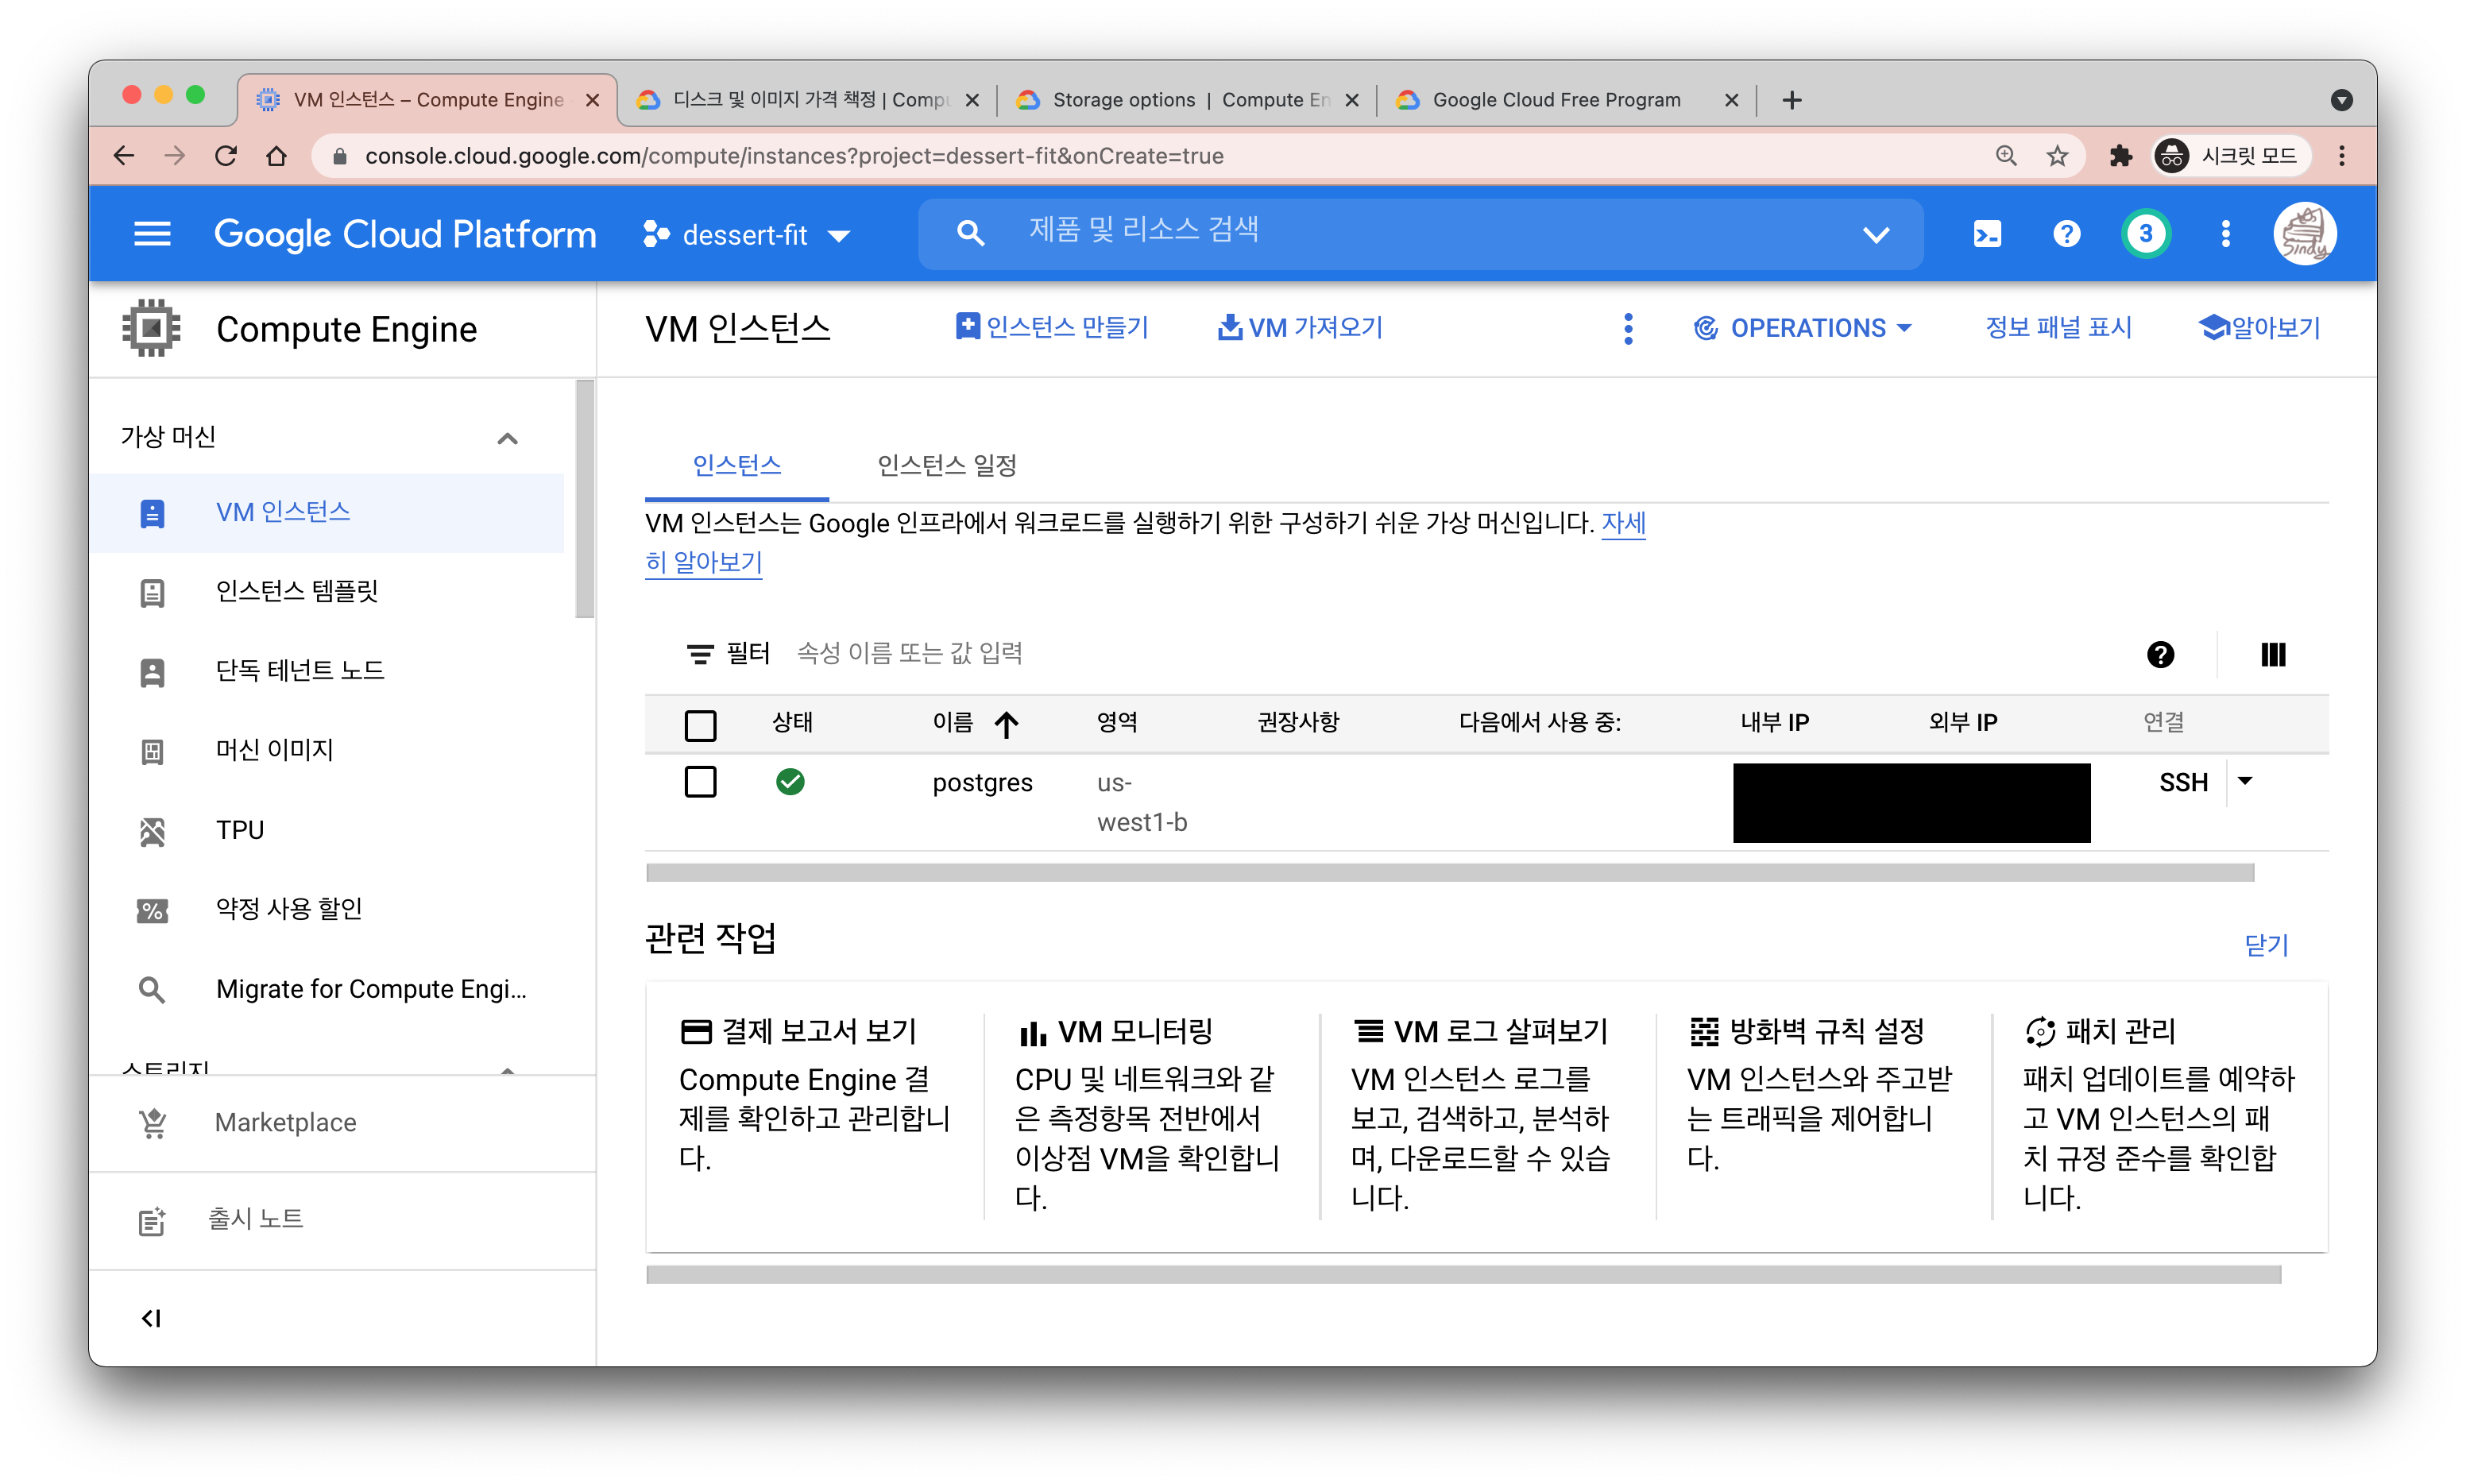2466x1484 pixels.
Task: Switch to Google Cloud Free Program browser tab
Action: pyautogui.click(x=1566, y=100)
